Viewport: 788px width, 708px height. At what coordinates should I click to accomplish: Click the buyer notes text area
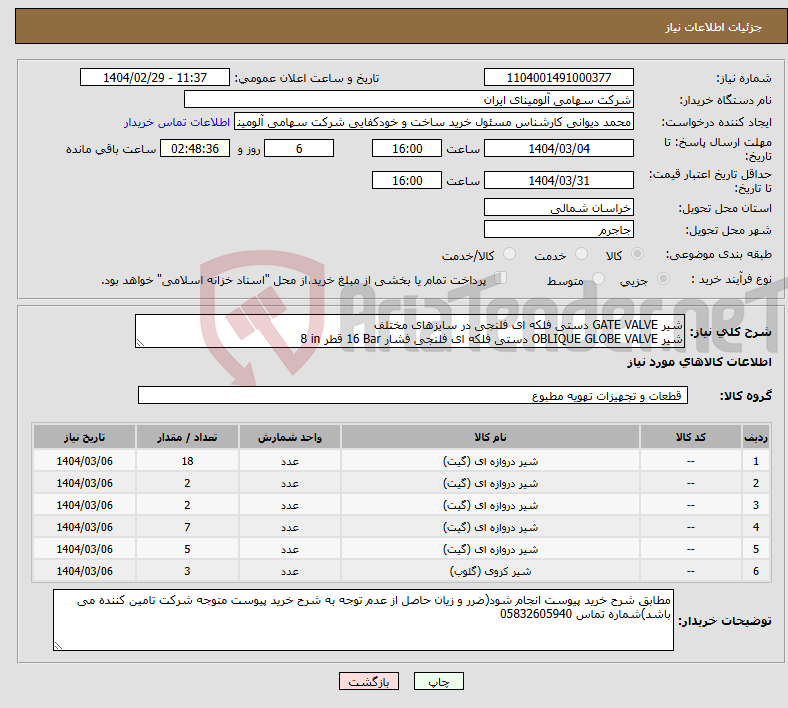363,620
